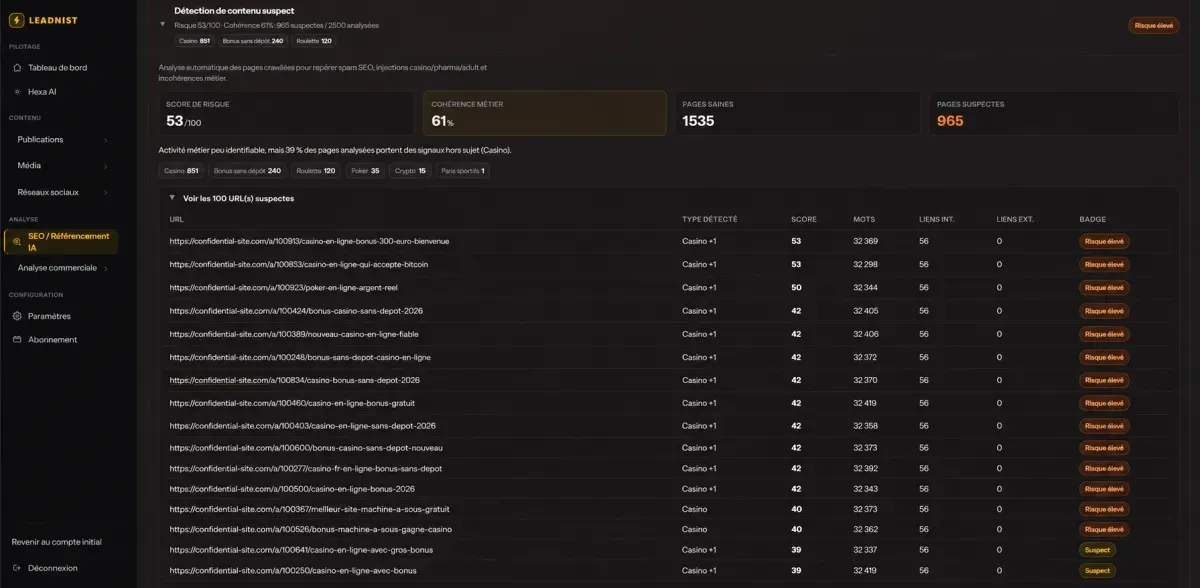This screenshot has height=588, width=1200.
Task: Open Tableau de bord home icon
Action: pyautogui.click(x=18, y=68)
